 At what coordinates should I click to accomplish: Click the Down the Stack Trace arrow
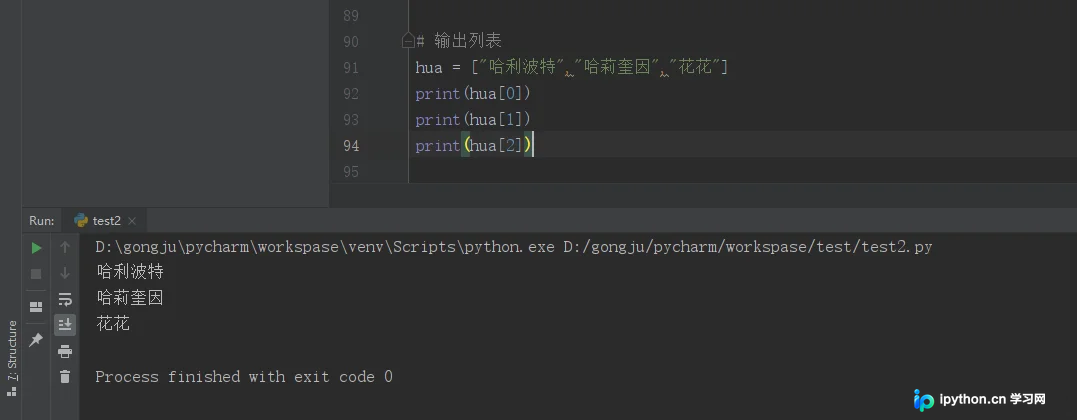65,274
